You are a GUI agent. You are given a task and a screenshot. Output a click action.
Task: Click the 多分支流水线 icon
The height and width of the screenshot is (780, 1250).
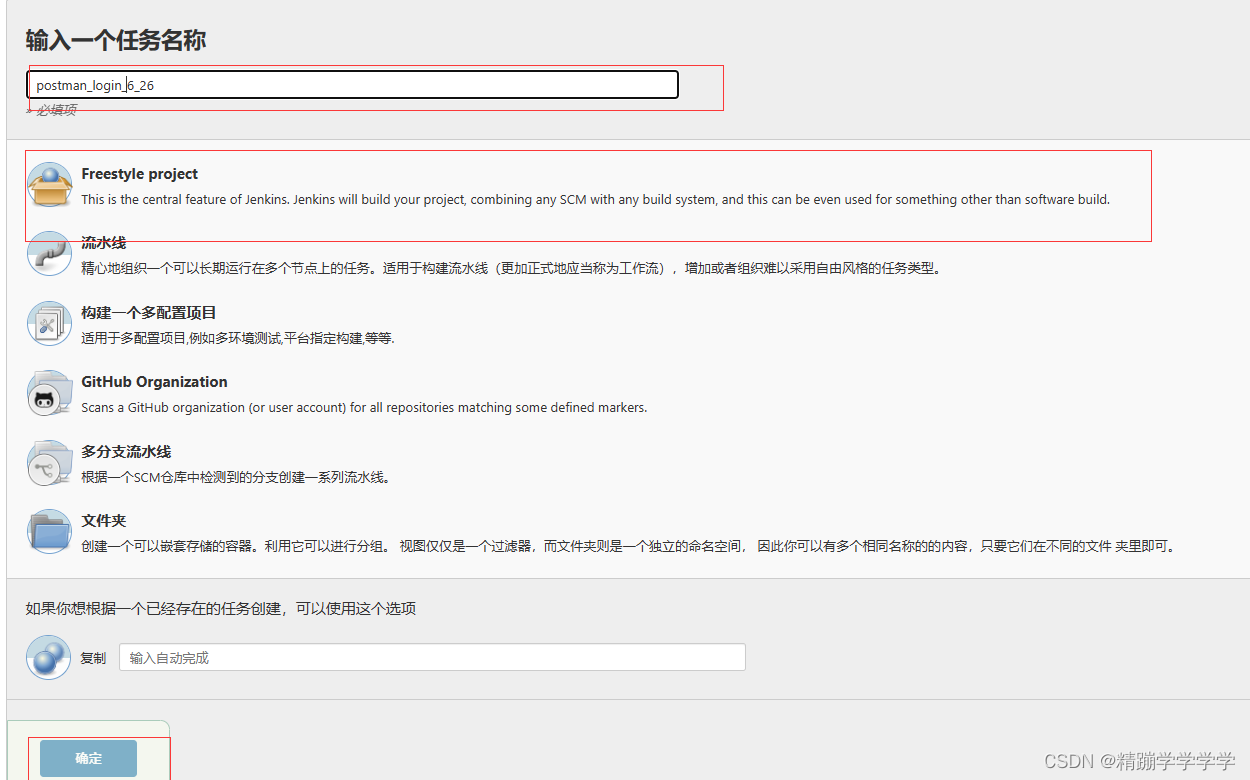(49, 462)
